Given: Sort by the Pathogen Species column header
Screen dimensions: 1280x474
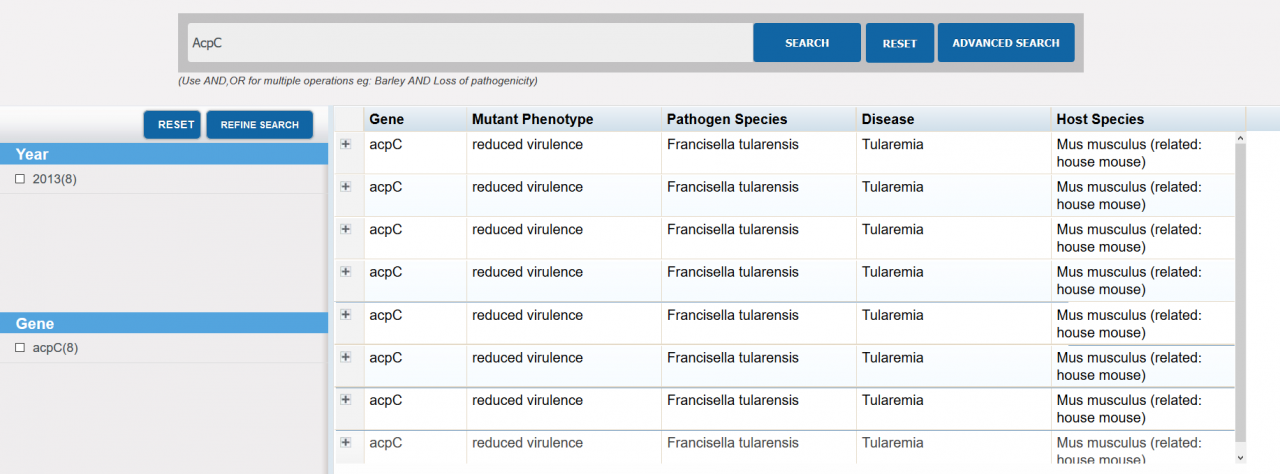Looking at the screenshot, I should click(727, 119).
